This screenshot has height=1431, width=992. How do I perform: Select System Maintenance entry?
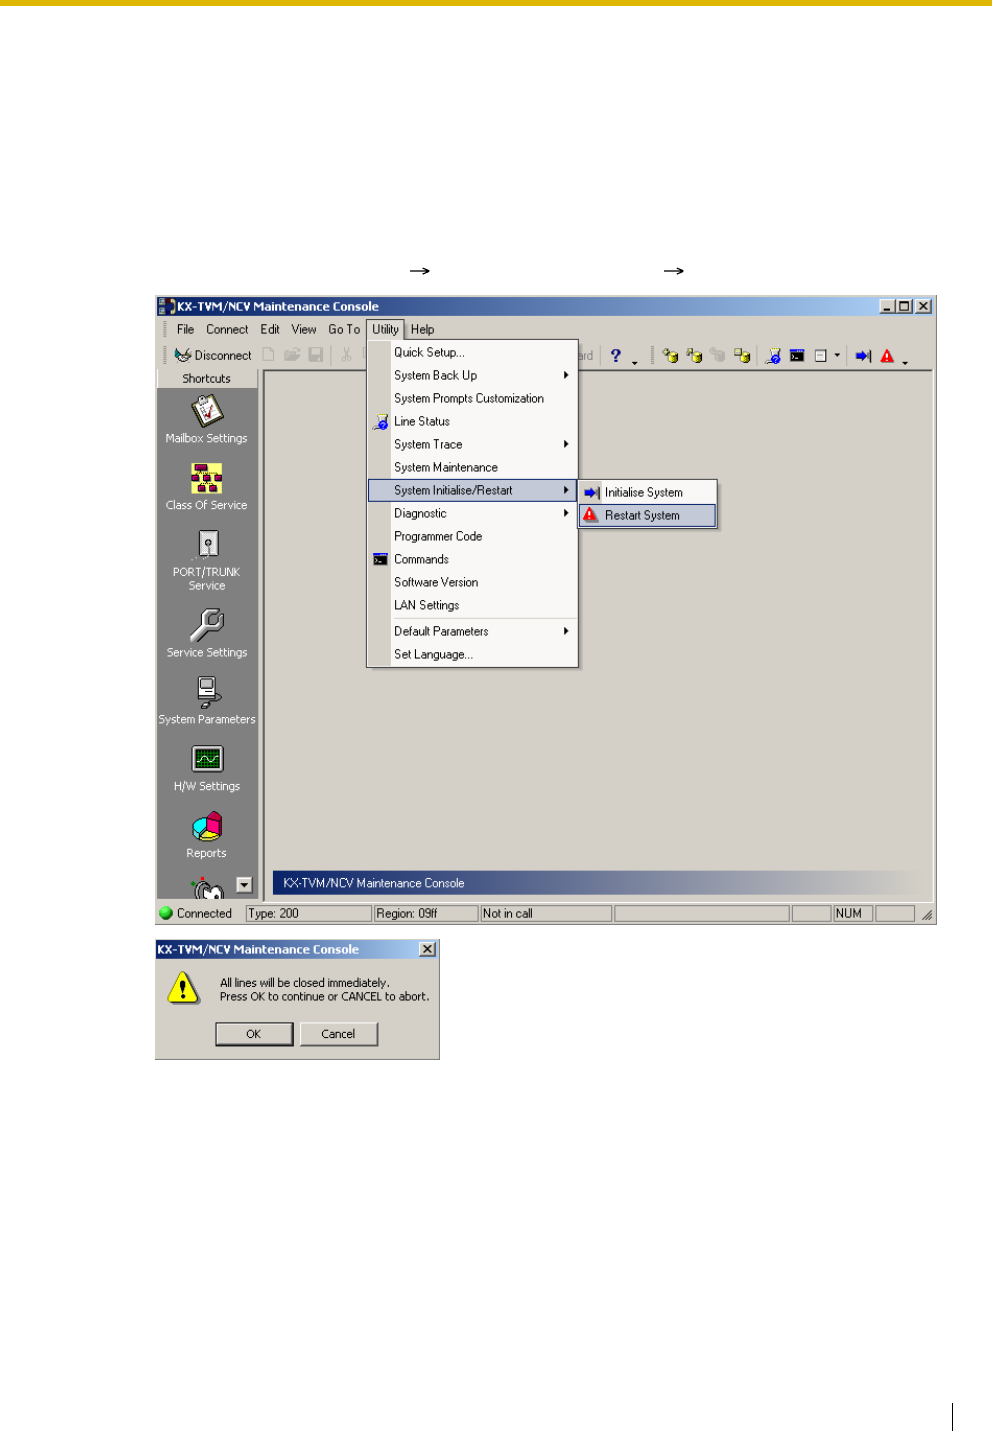[x=472, y=467]
